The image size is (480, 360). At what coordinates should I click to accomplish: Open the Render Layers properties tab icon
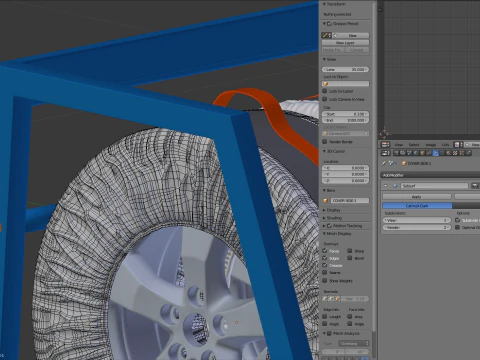403,153
